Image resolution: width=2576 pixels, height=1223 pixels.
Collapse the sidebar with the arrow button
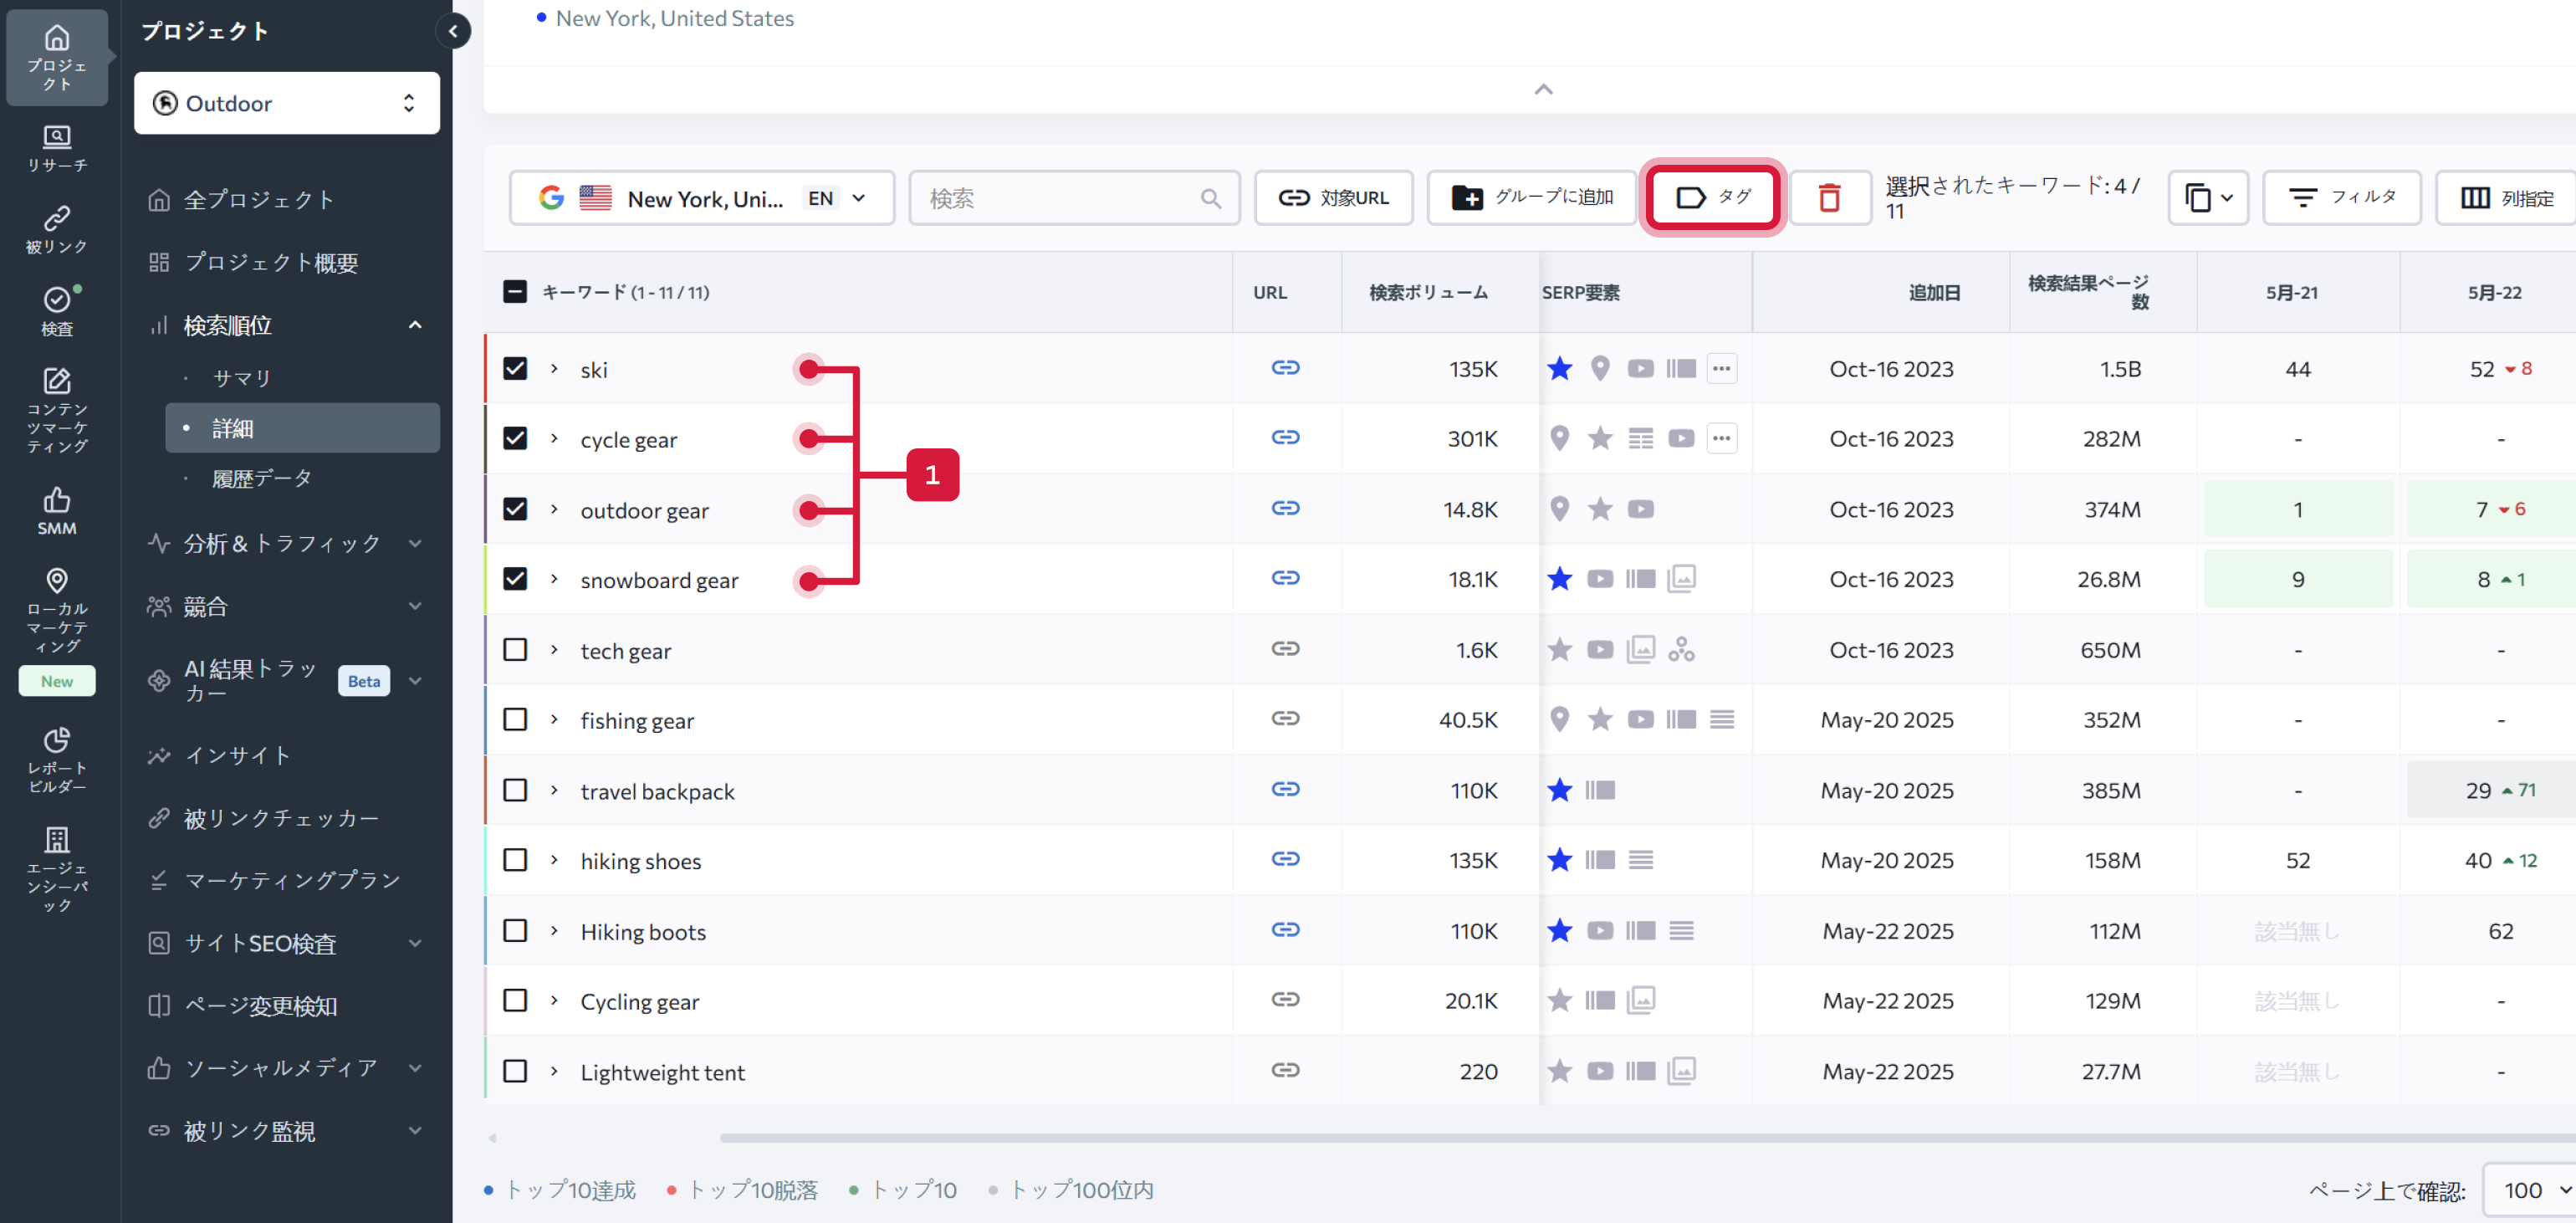point(453,31)
